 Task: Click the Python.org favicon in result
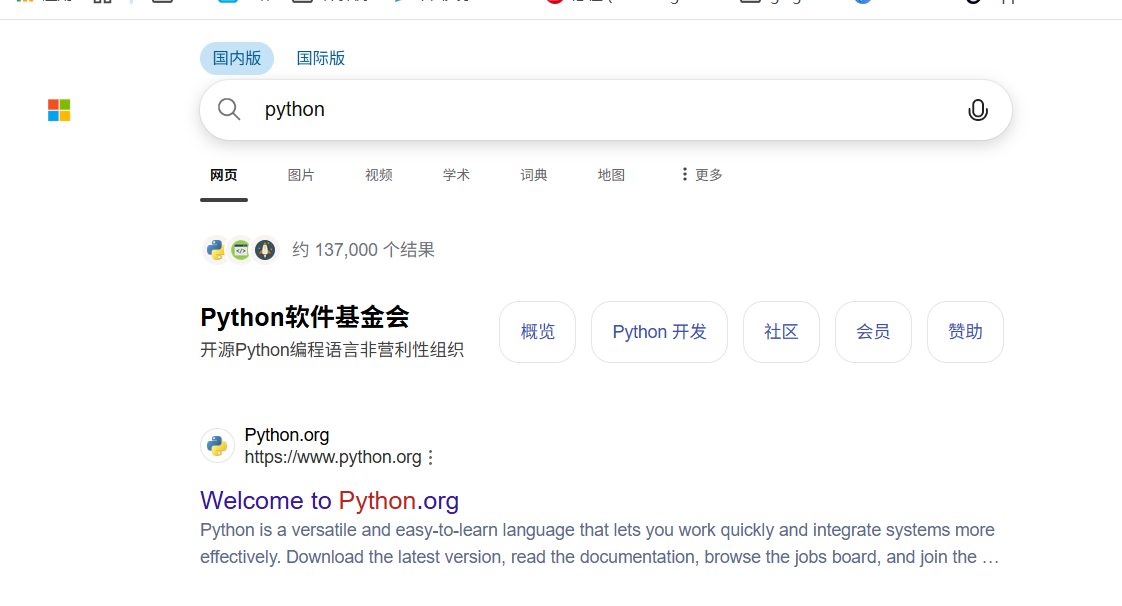tap(217, 446)
